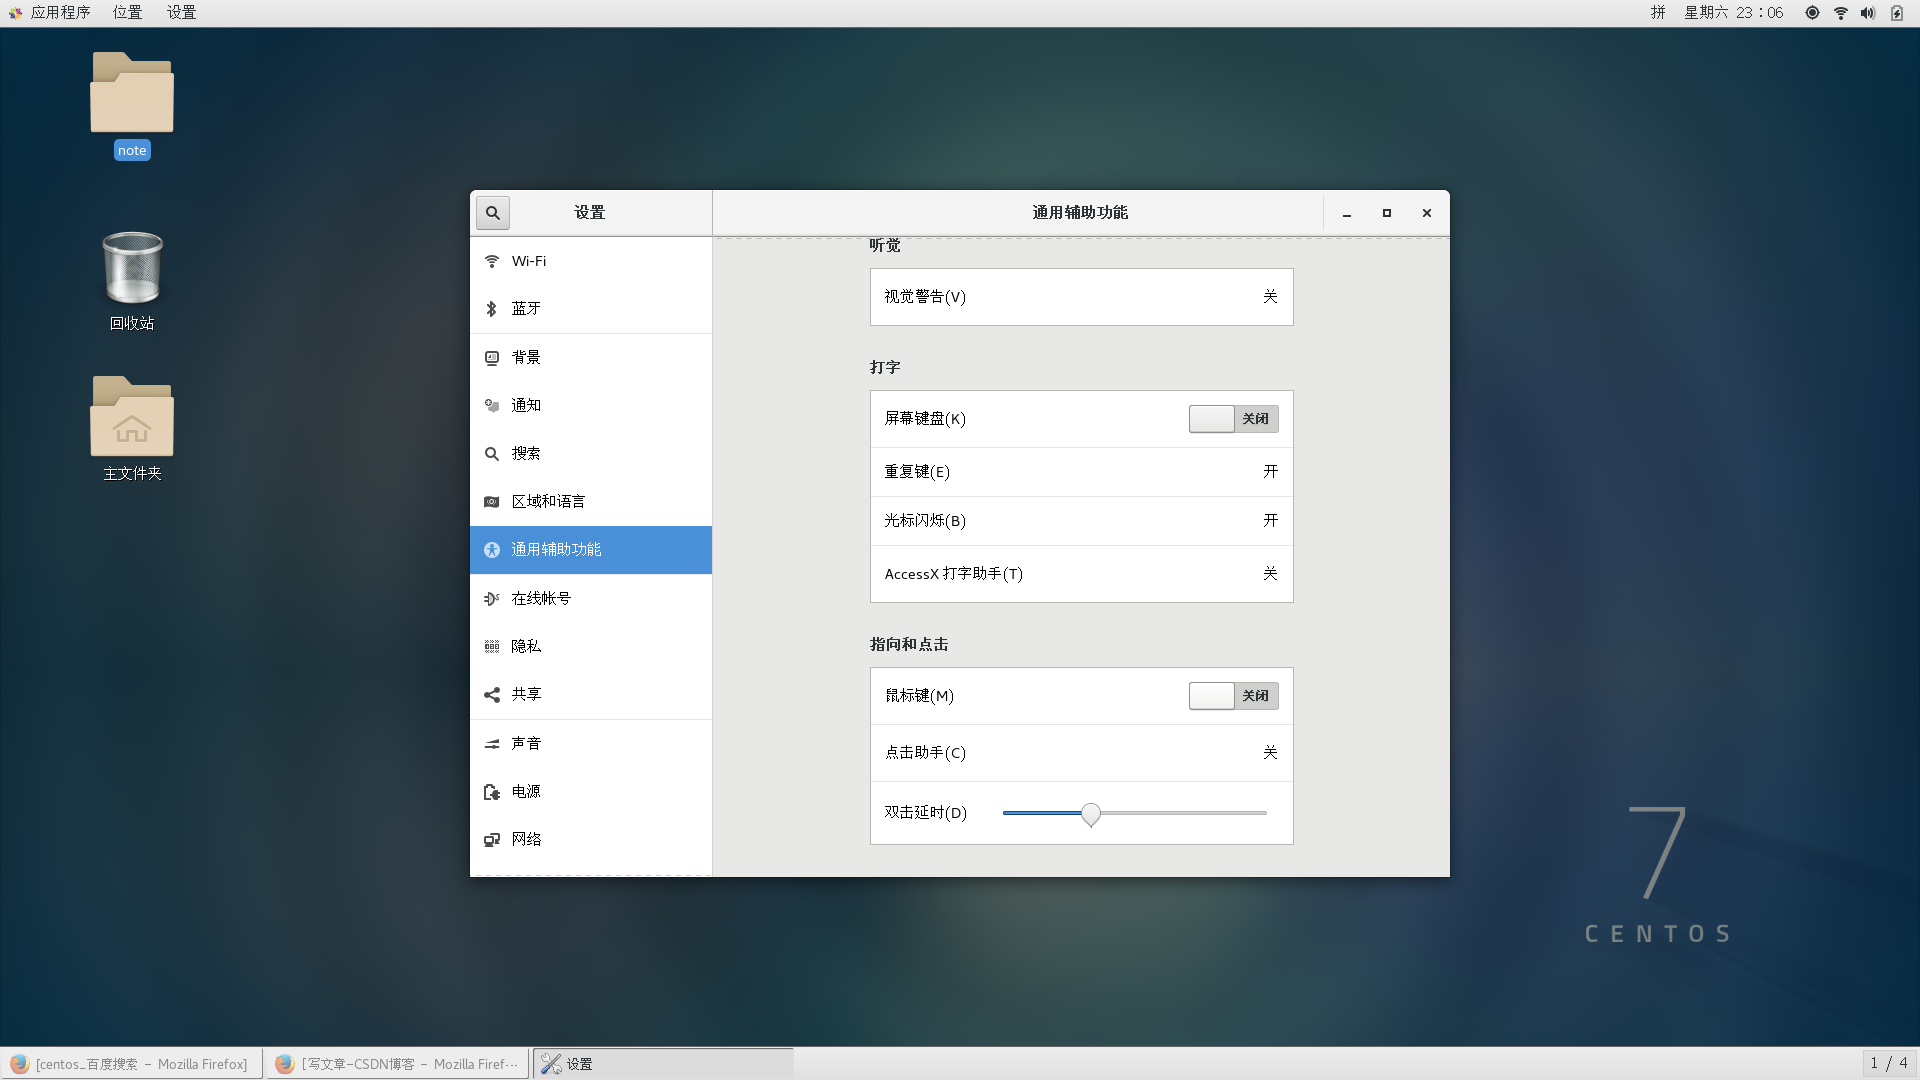The width and height of the screenshot is (1920, 1080).
Task: Open the 位置 menu
Action: click(x=126, y=12)
